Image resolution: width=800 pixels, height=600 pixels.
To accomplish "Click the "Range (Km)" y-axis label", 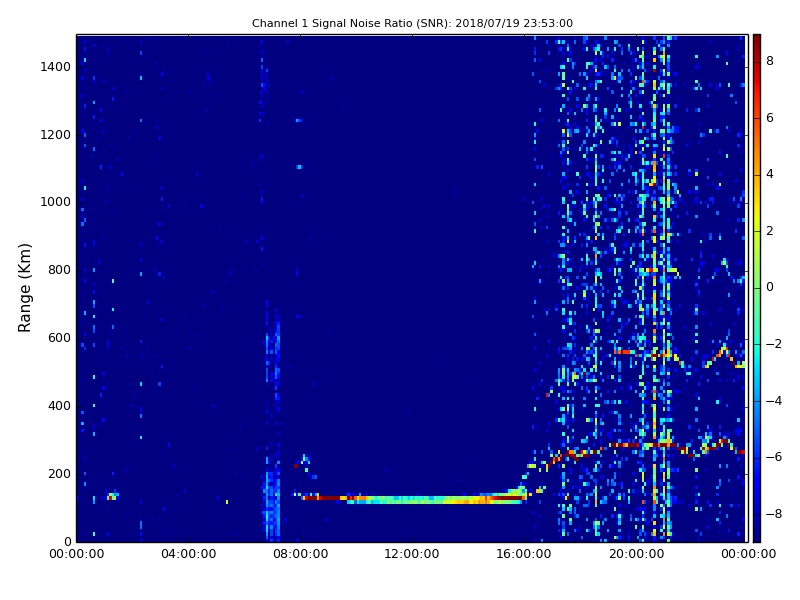I will pyautogui.click(x=24, y=288).
